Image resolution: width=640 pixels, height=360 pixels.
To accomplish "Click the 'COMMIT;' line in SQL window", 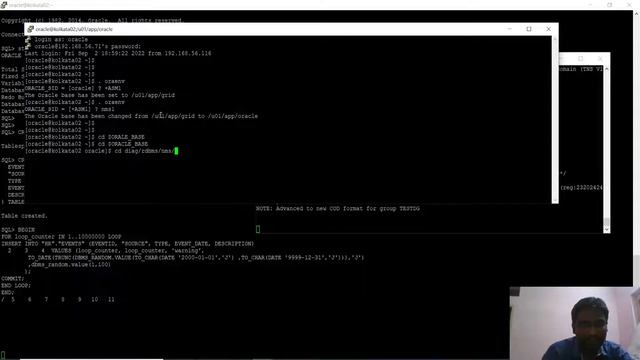I will click(13, 278).
